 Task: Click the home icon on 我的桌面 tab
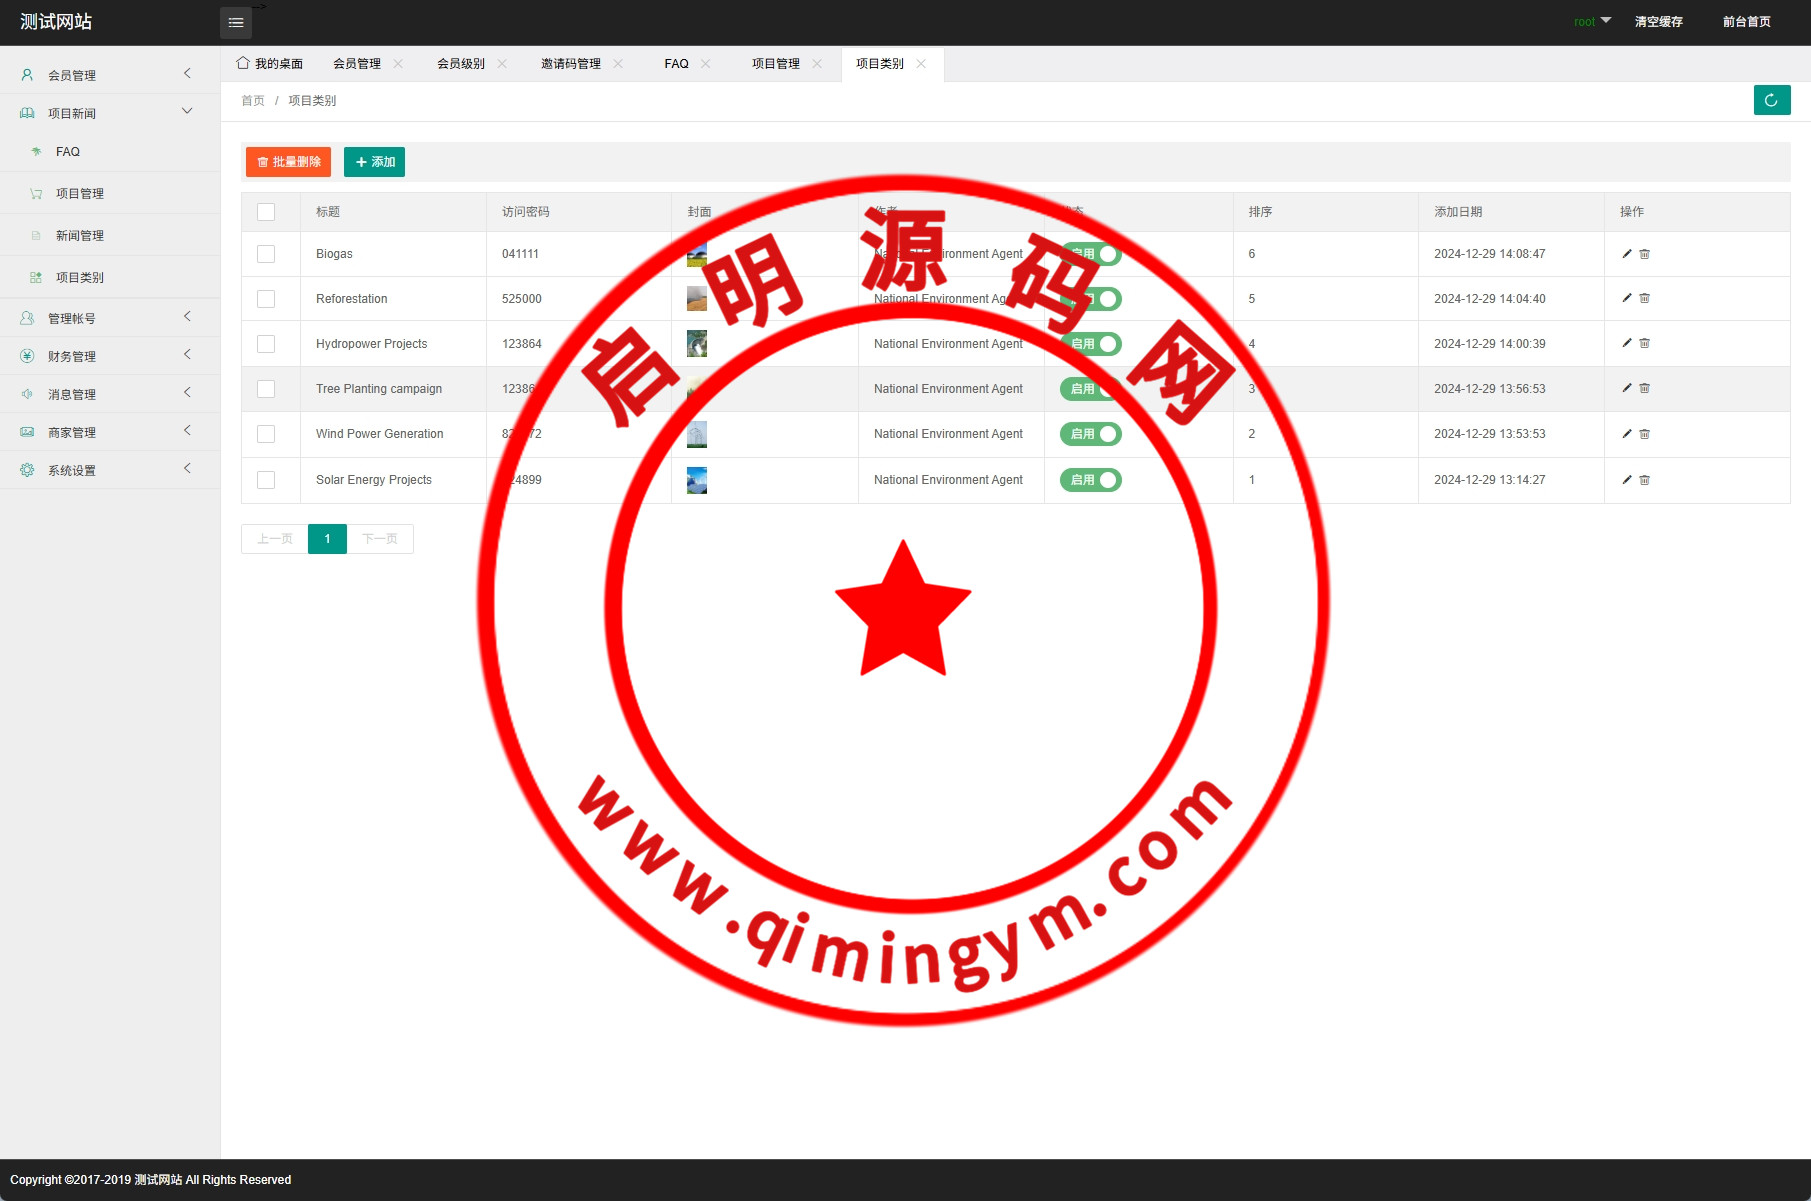(x=243, y=63)
